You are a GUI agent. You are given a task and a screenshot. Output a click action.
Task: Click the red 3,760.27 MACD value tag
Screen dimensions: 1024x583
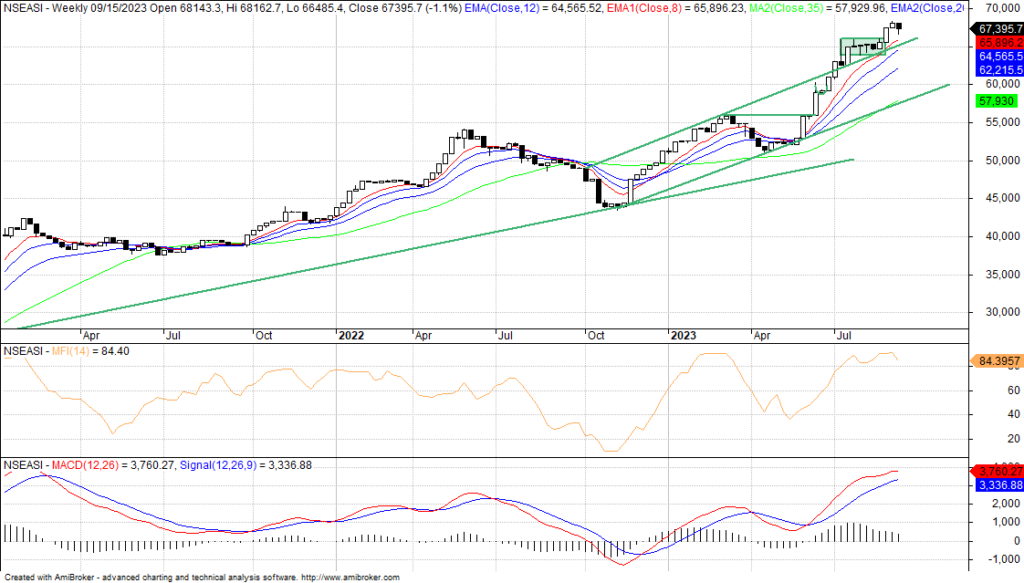pyautogui.click(x=996, y=471)
